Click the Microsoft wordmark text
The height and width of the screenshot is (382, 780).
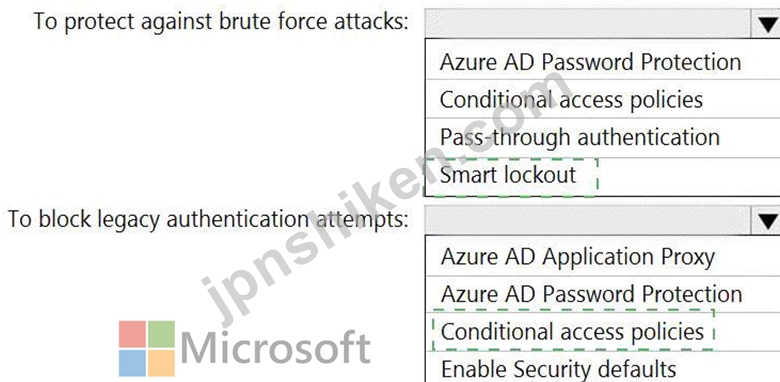click(275, 347)
